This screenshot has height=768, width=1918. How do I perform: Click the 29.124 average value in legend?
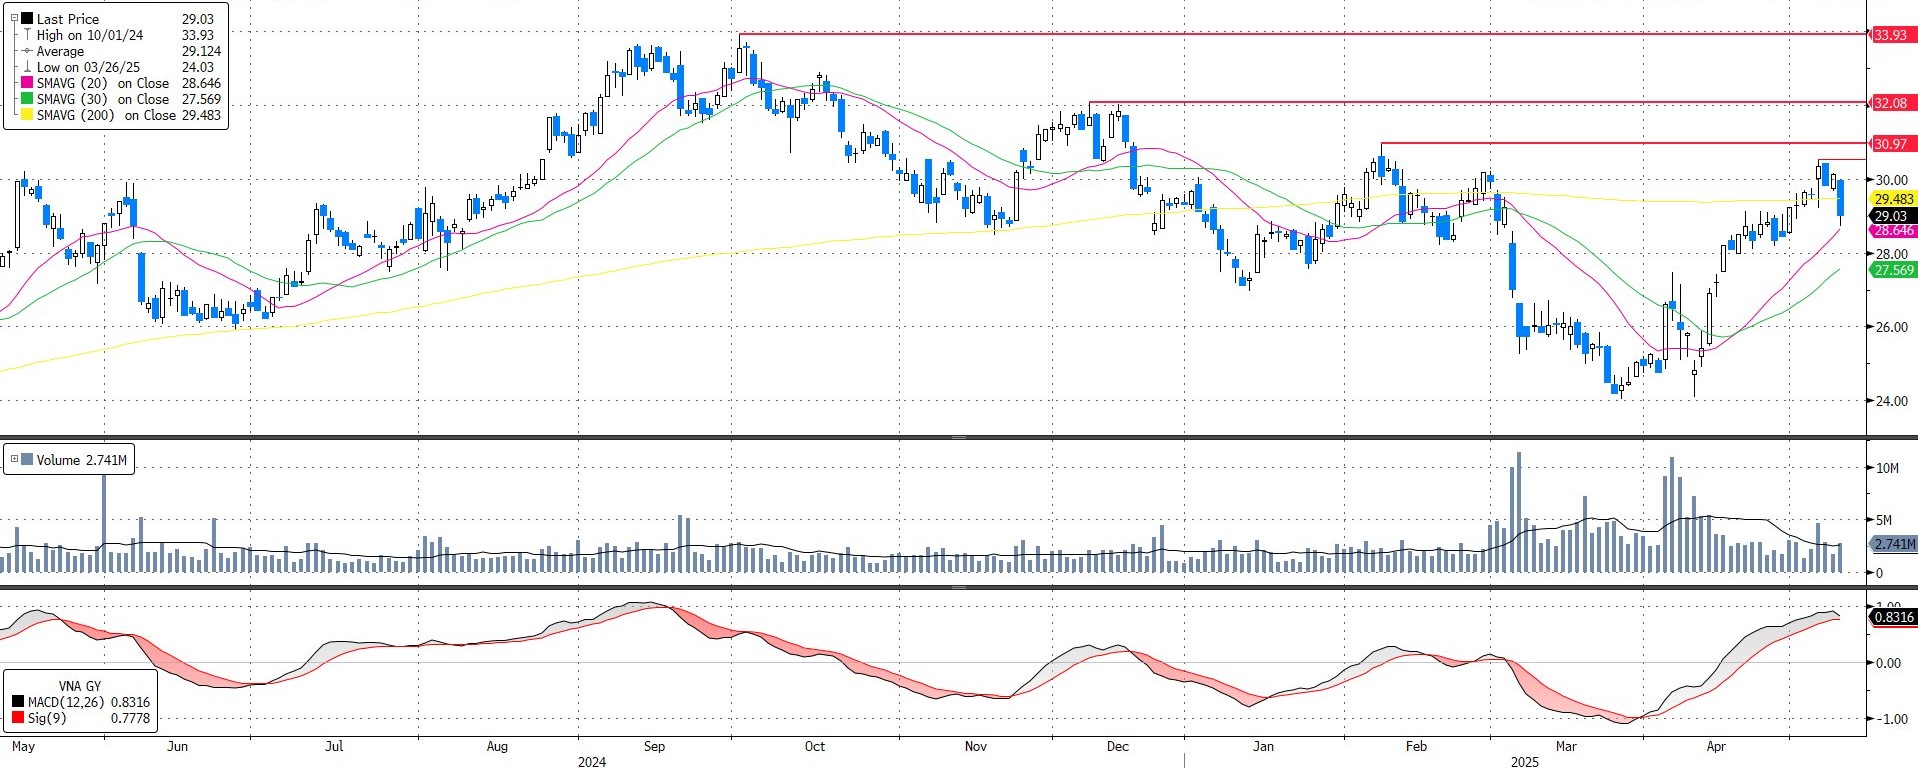click(x=201, y=51)
